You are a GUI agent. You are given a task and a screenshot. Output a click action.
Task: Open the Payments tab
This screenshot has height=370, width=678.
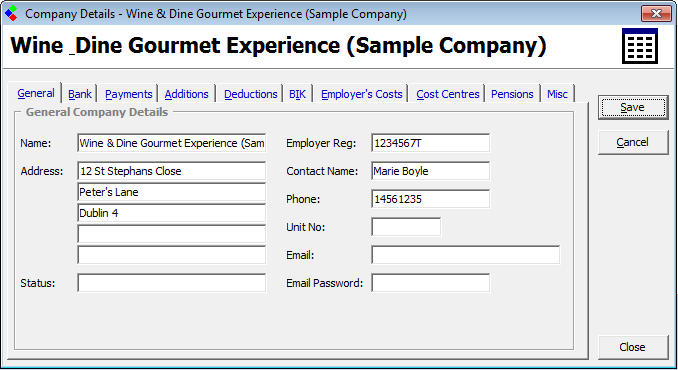pos(128,94)
